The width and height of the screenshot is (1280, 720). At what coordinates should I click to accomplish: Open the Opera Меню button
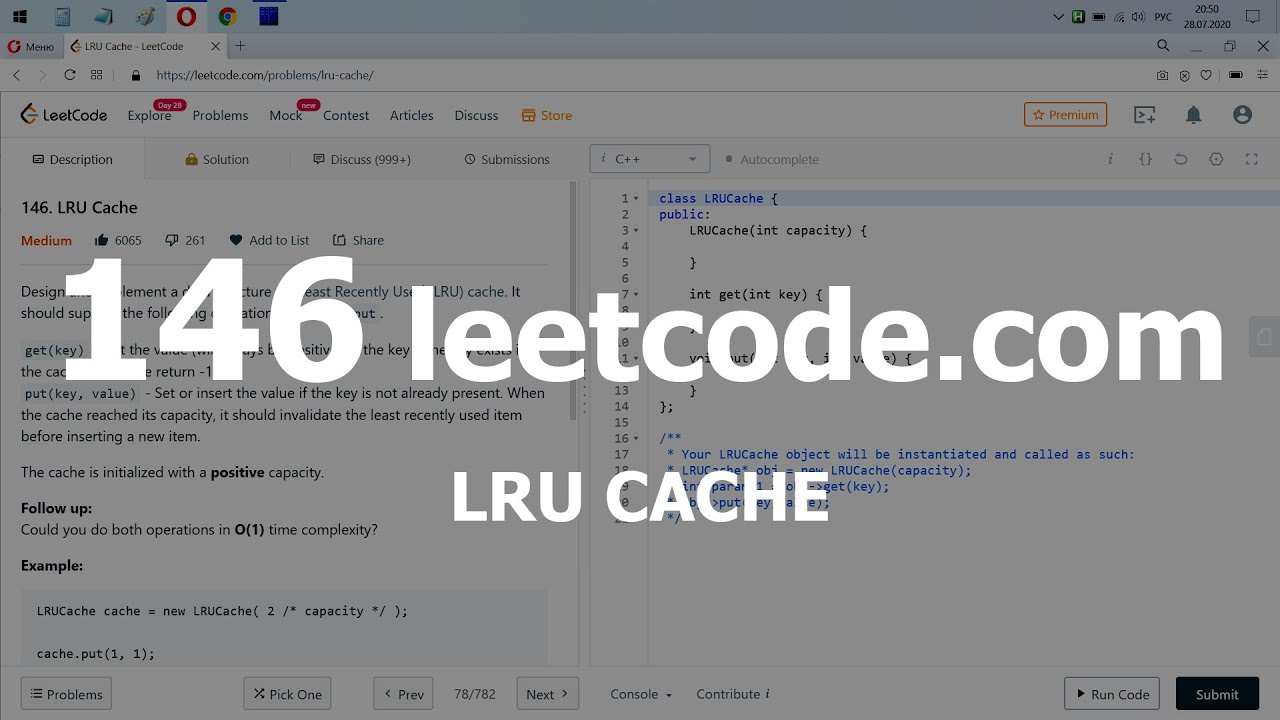tap(31, 46)
